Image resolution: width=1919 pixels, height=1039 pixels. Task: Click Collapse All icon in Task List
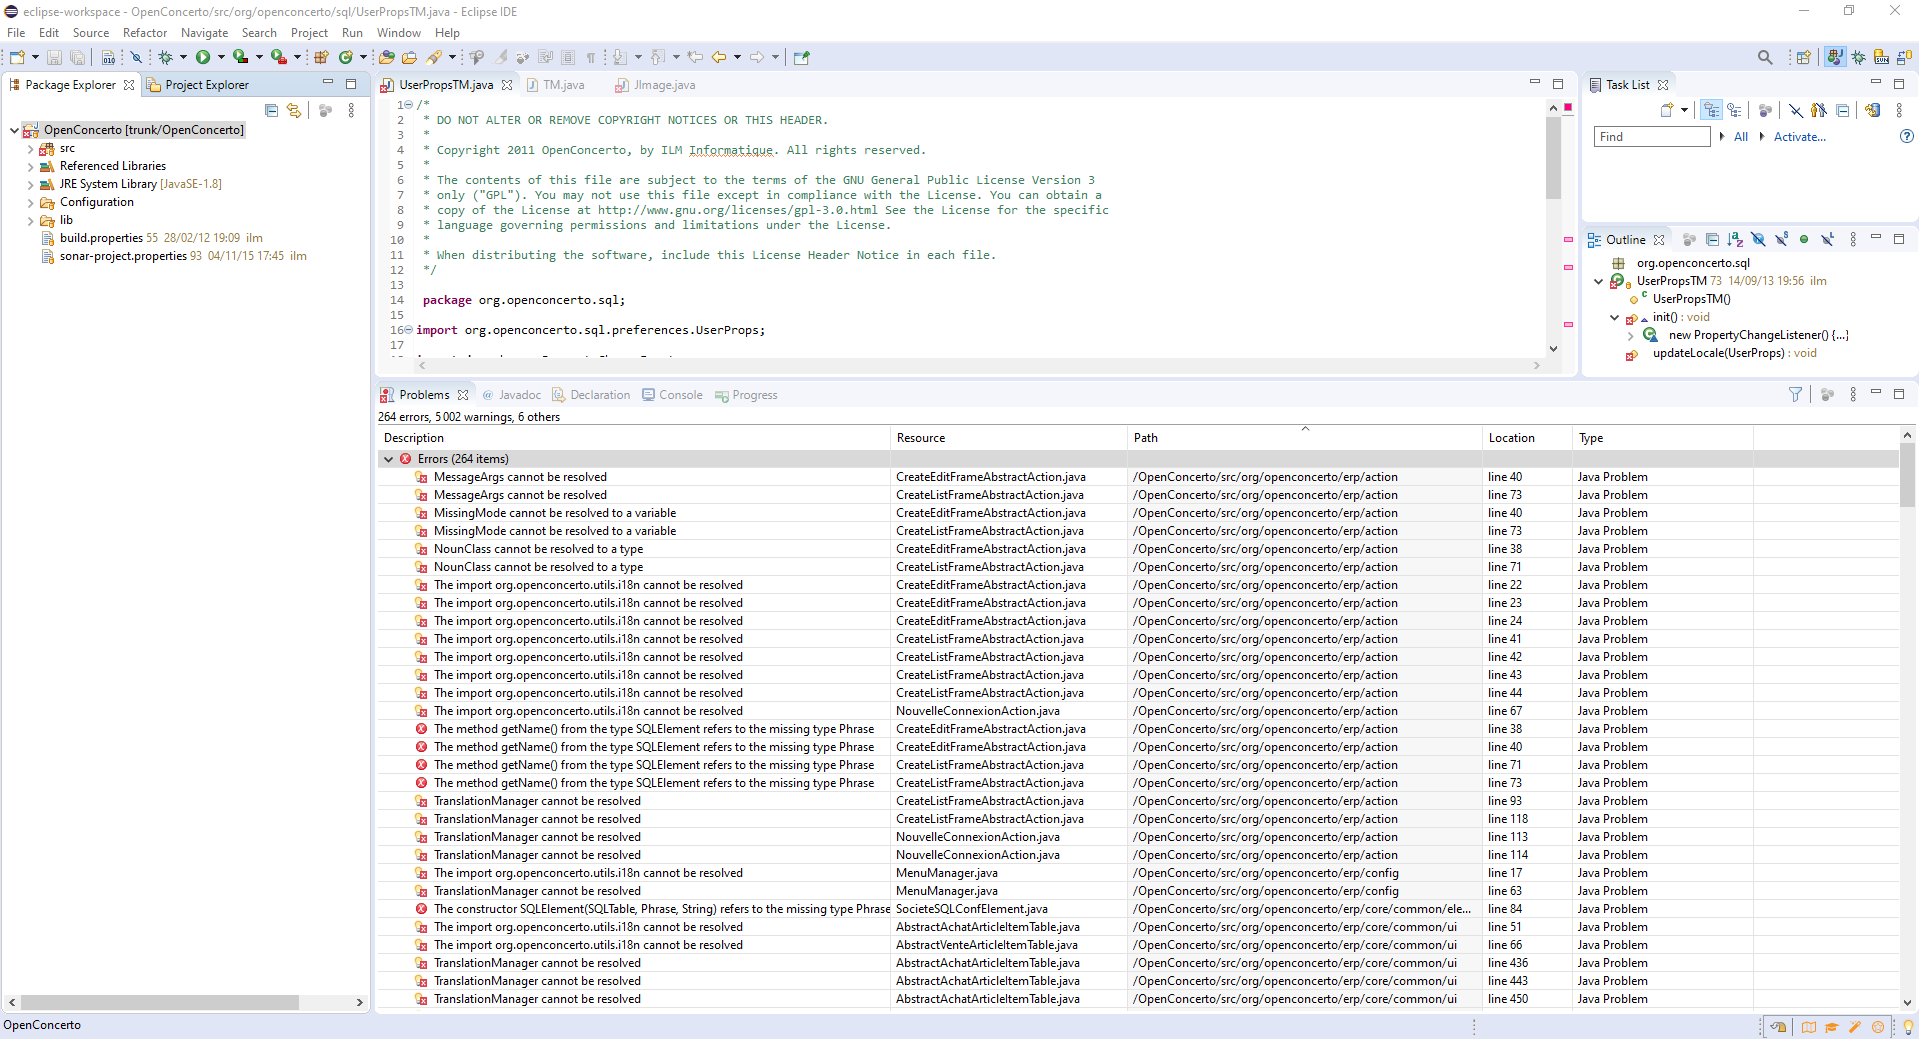[x=1842, y=110]
